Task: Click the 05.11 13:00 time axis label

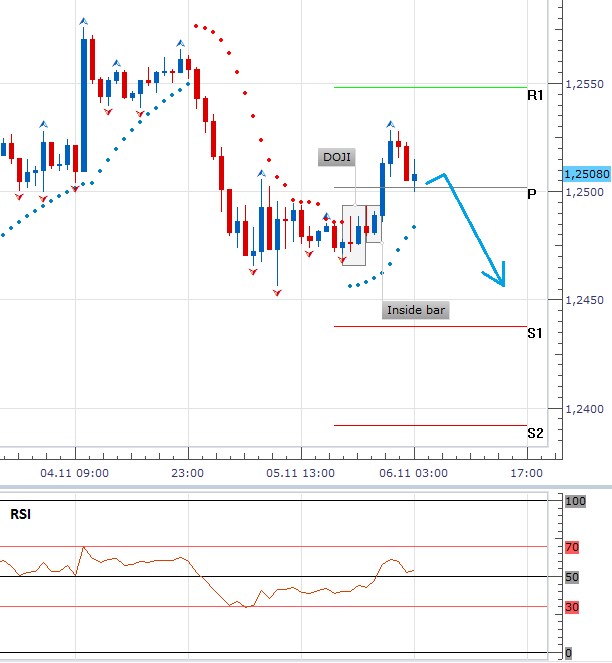Action: pos(301,473)
